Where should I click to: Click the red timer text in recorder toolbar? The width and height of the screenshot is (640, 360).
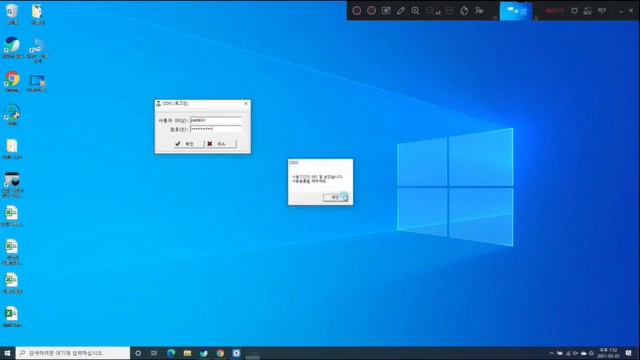[x=554, y=11]
